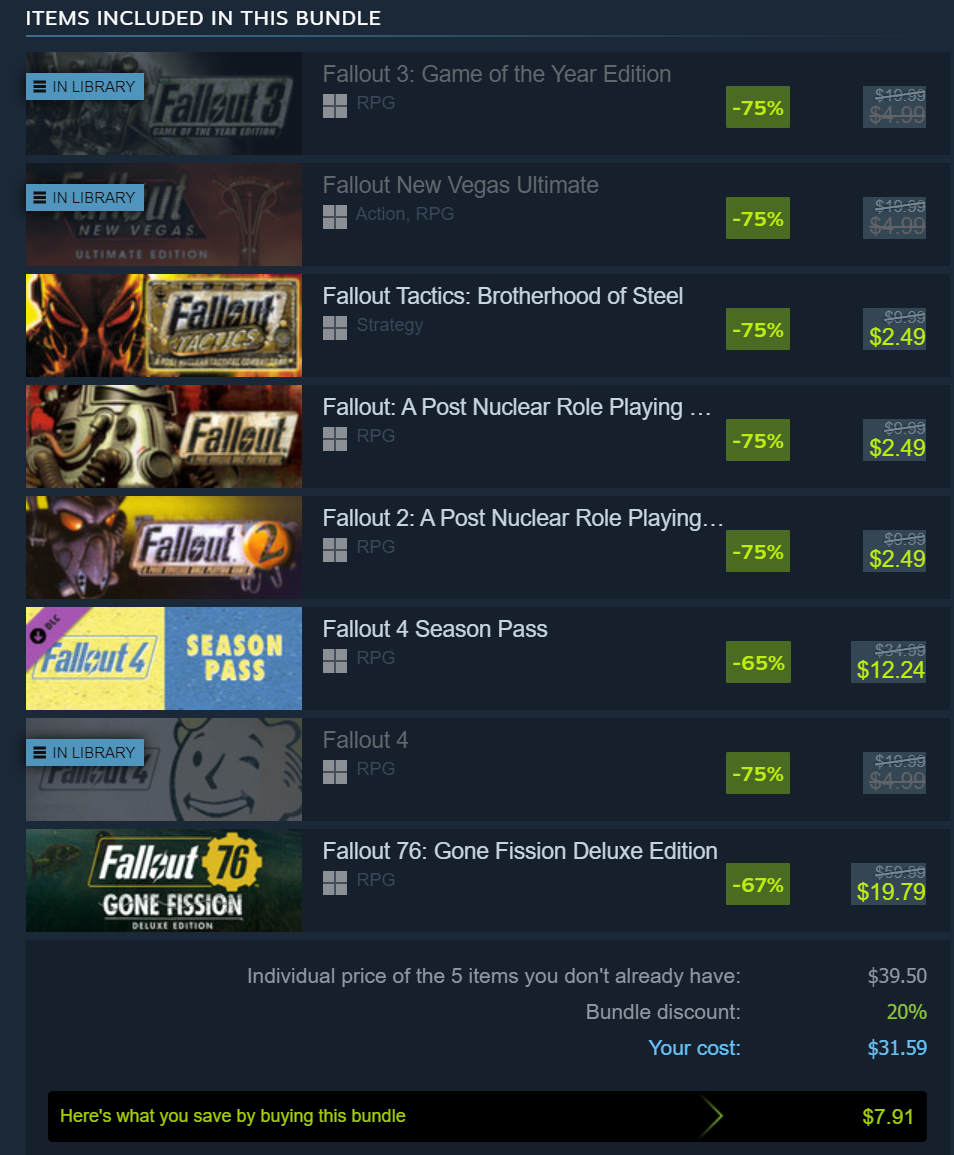The height and width of the screenshot is (1155, 954).
Task: Click the Windows icon under Fallout 3
Action: point(334,106)
